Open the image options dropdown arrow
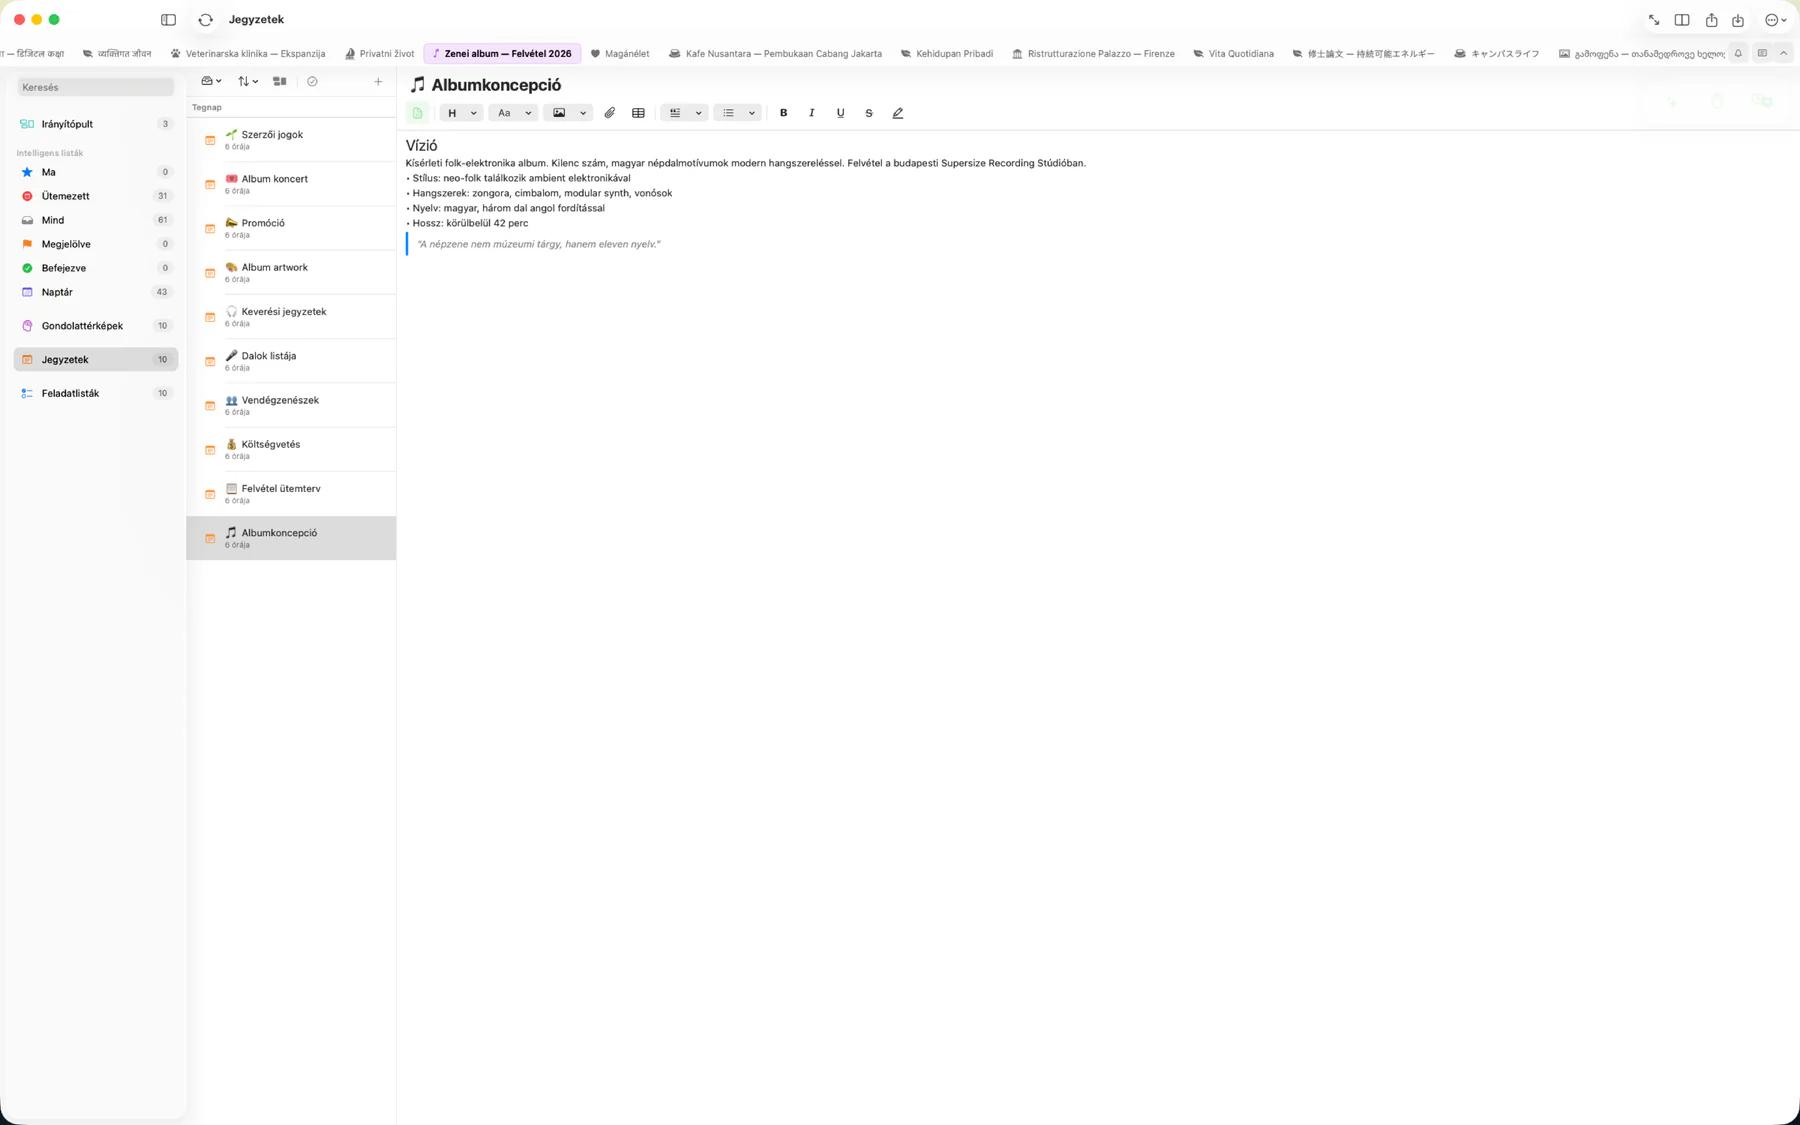This screenshot has height=1125, width=1800. (583, 113)
